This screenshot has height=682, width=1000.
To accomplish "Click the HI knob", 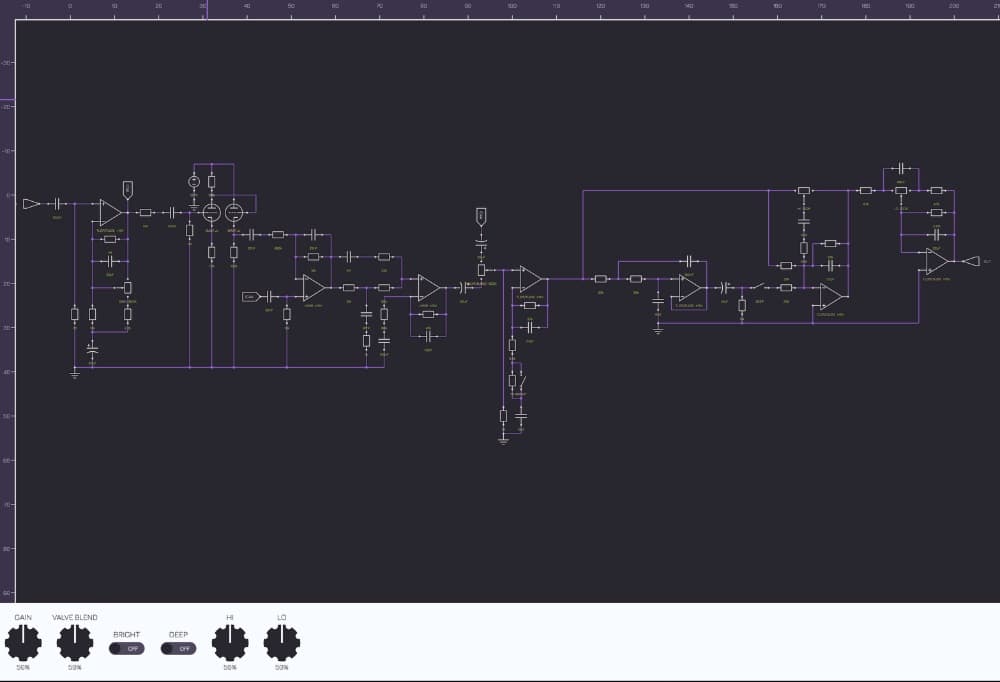I will (x=230, y=642).
